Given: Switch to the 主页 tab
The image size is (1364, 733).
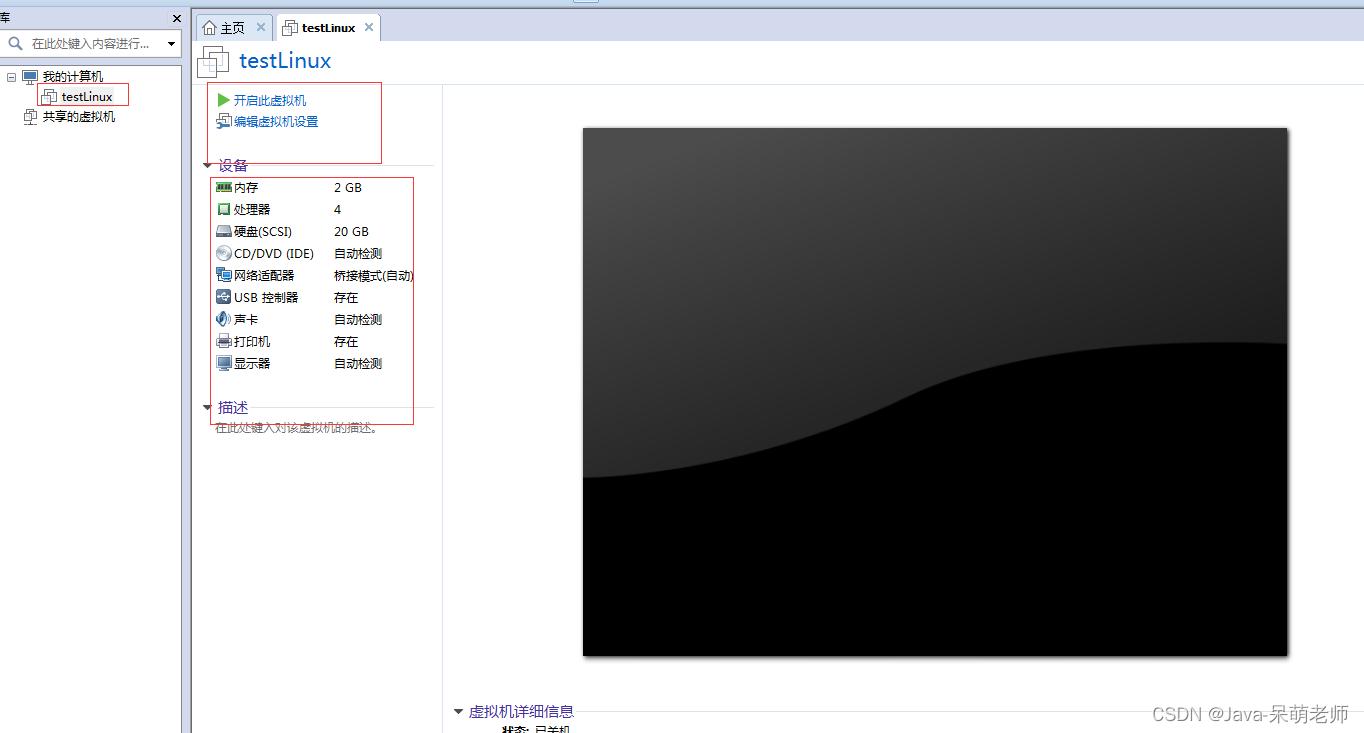Looking at the screenshot, I should coord(231,27).
